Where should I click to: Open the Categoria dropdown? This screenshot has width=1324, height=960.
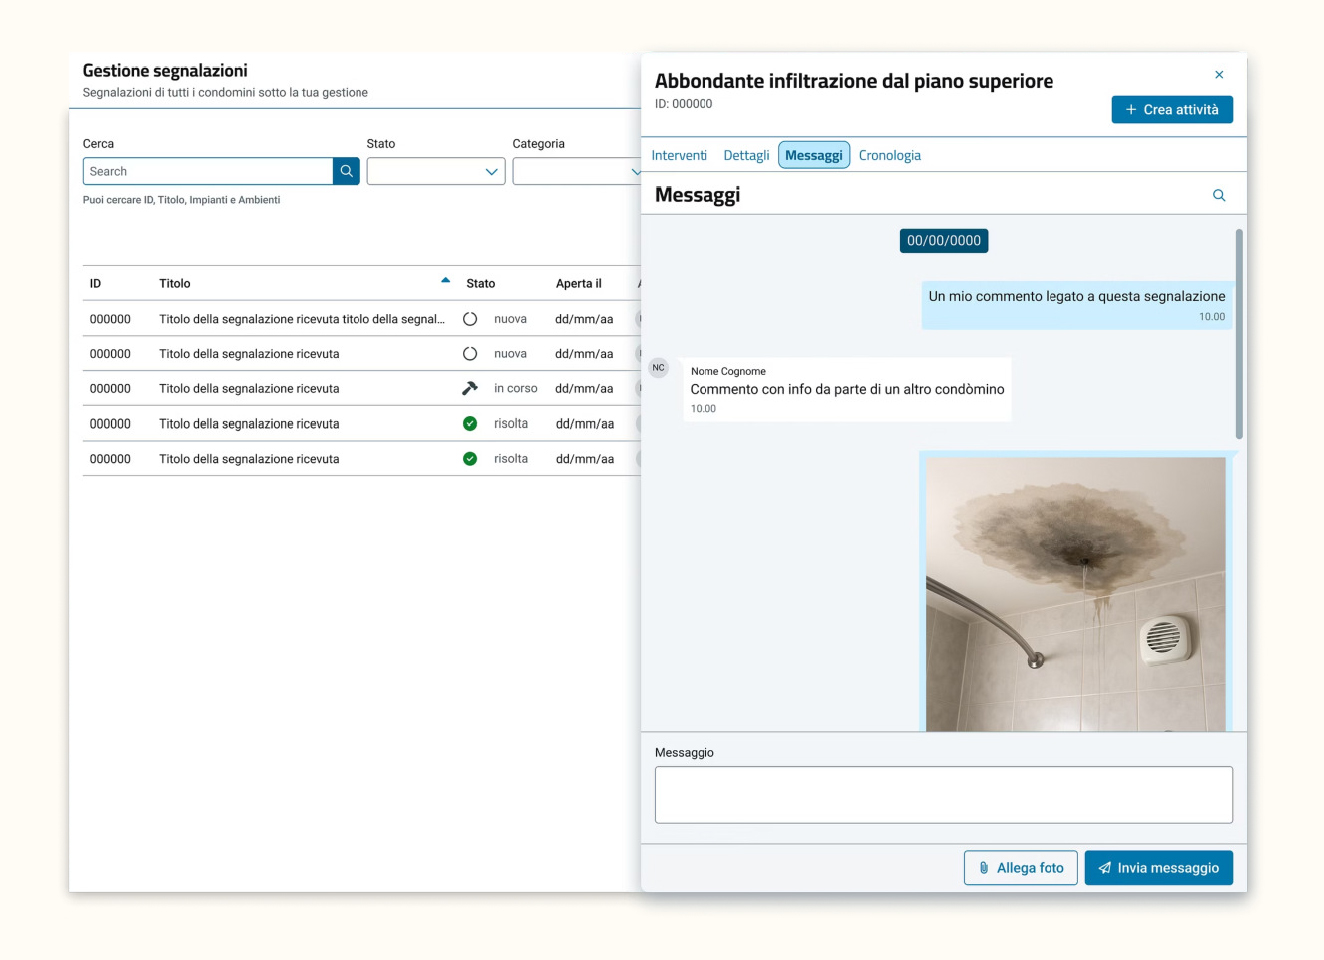[577, 171]
